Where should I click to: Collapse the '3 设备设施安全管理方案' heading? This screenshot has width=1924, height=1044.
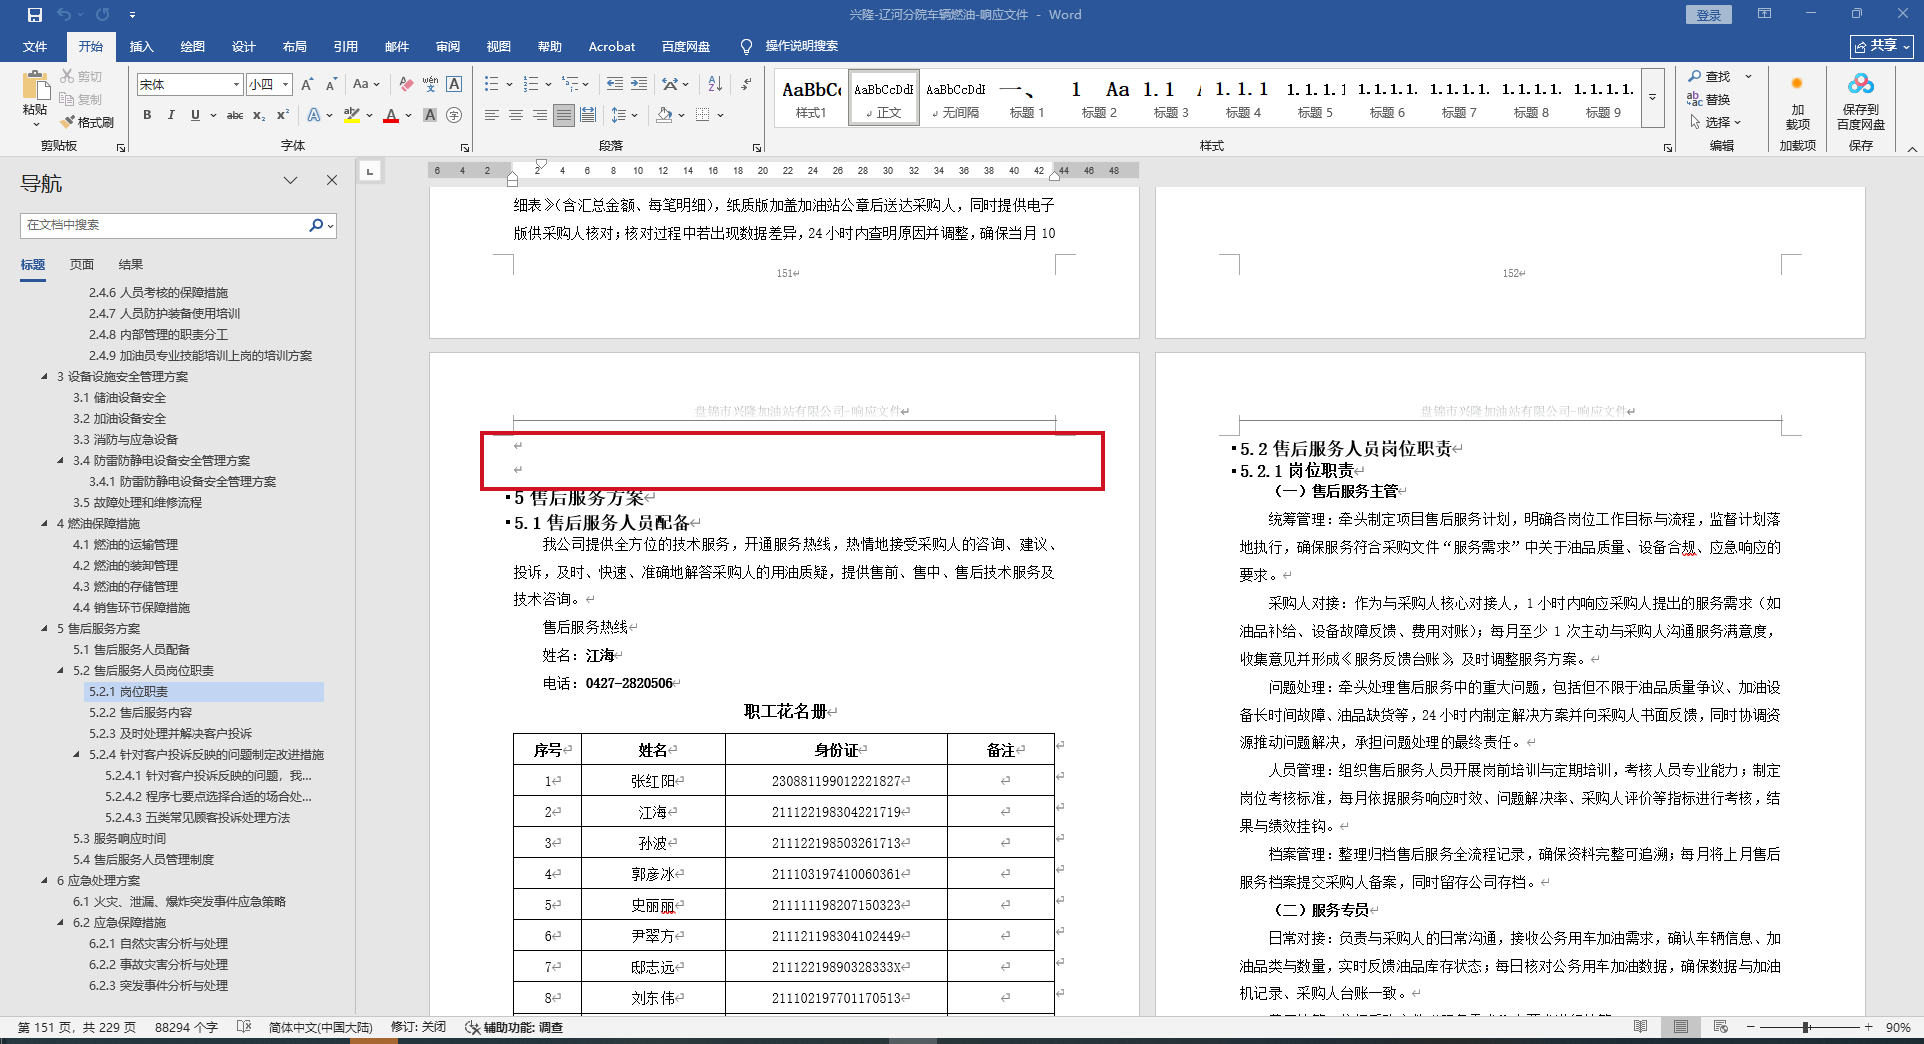point(45,376)
